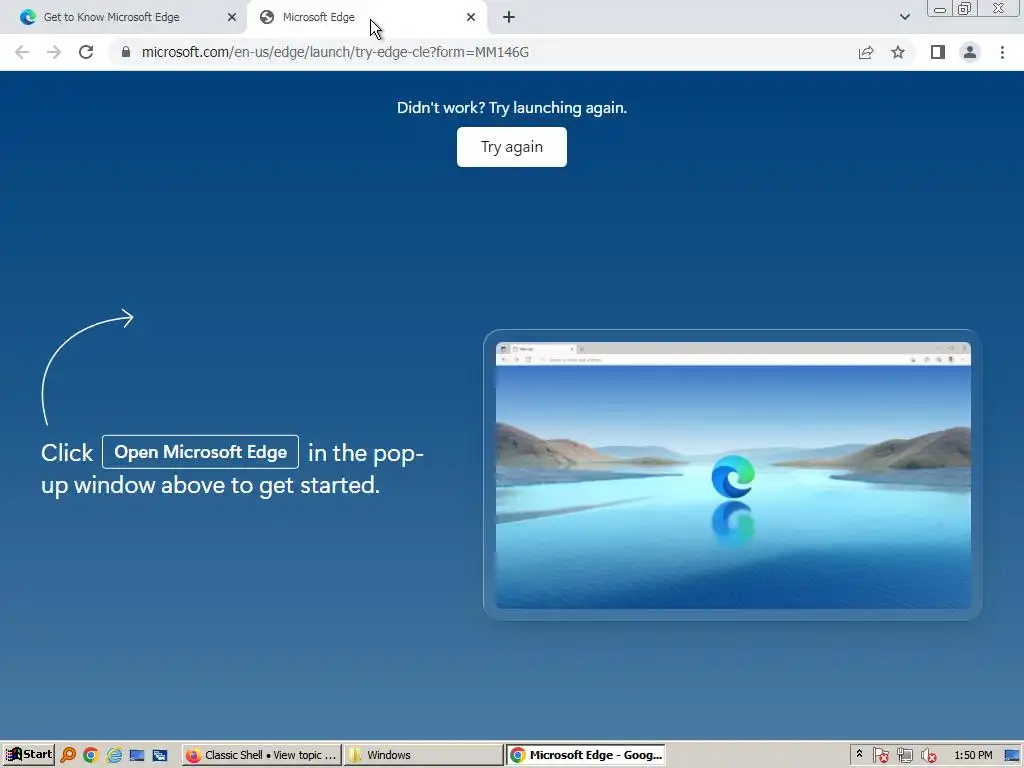Click the 1:50 PM clock
1024x768 pixels.
pos(973,755)
